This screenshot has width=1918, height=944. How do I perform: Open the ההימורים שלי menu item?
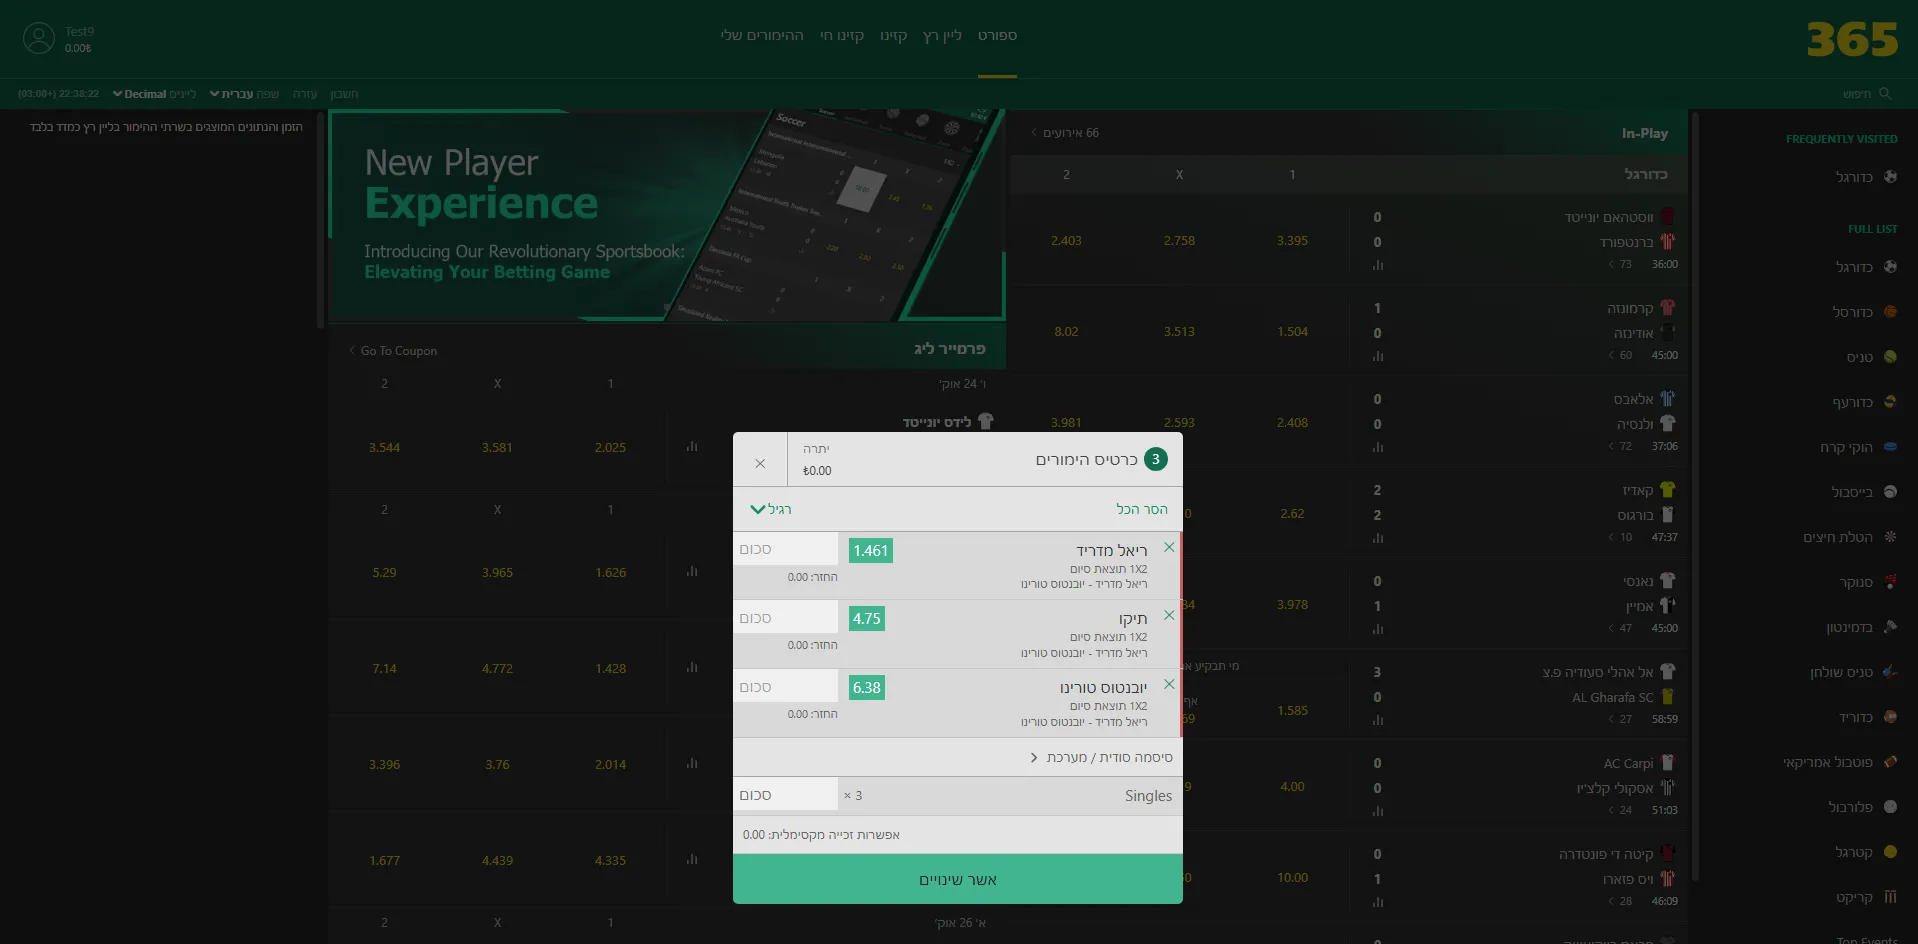(762, 35)
